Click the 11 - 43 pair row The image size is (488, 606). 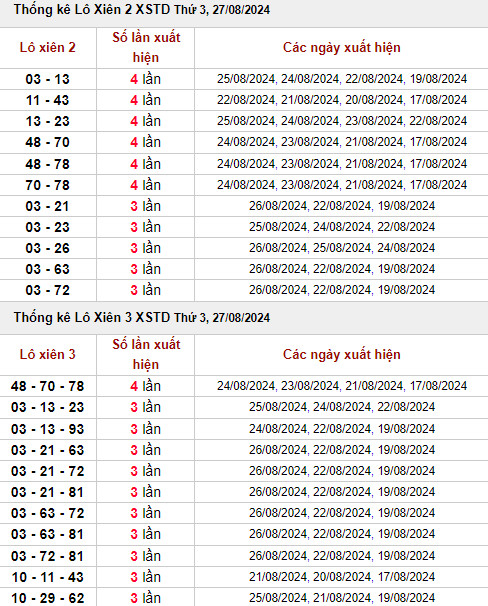244,100
